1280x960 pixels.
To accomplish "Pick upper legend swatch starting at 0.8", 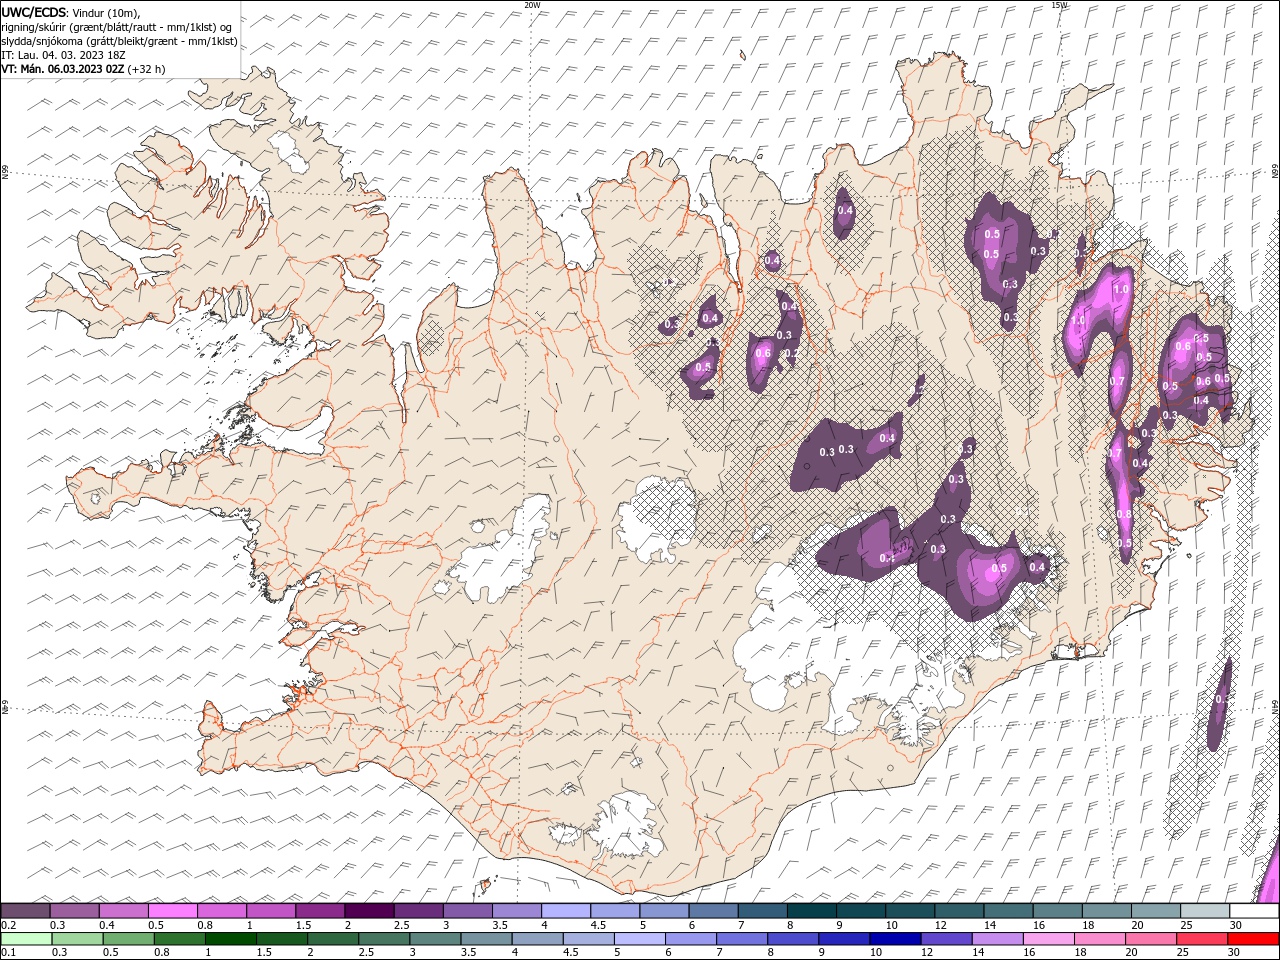I will (x=222, y=911).
